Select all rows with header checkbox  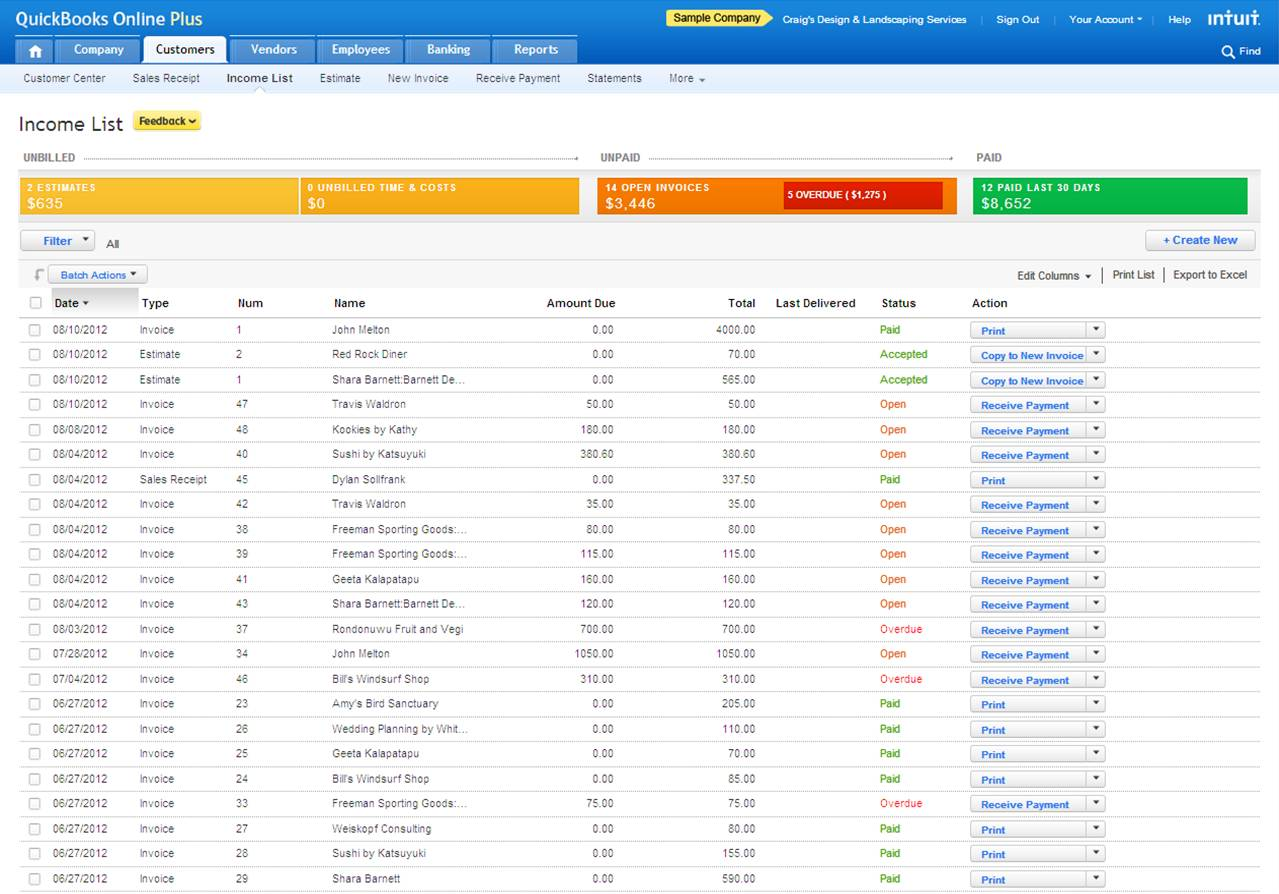(36, 303)
